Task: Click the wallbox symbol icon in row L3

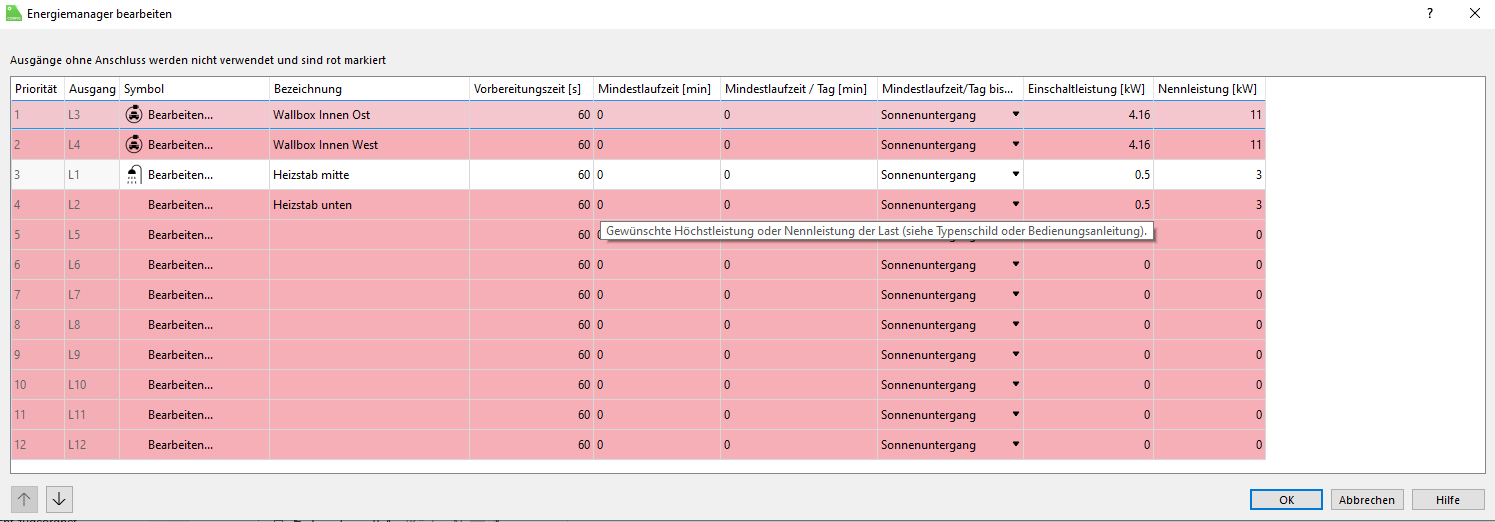Action: 133,115
